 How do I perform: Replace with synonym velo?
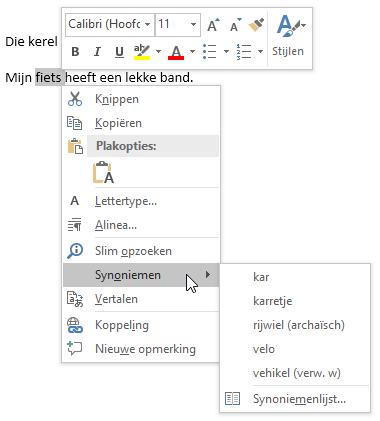click(295, 349)
